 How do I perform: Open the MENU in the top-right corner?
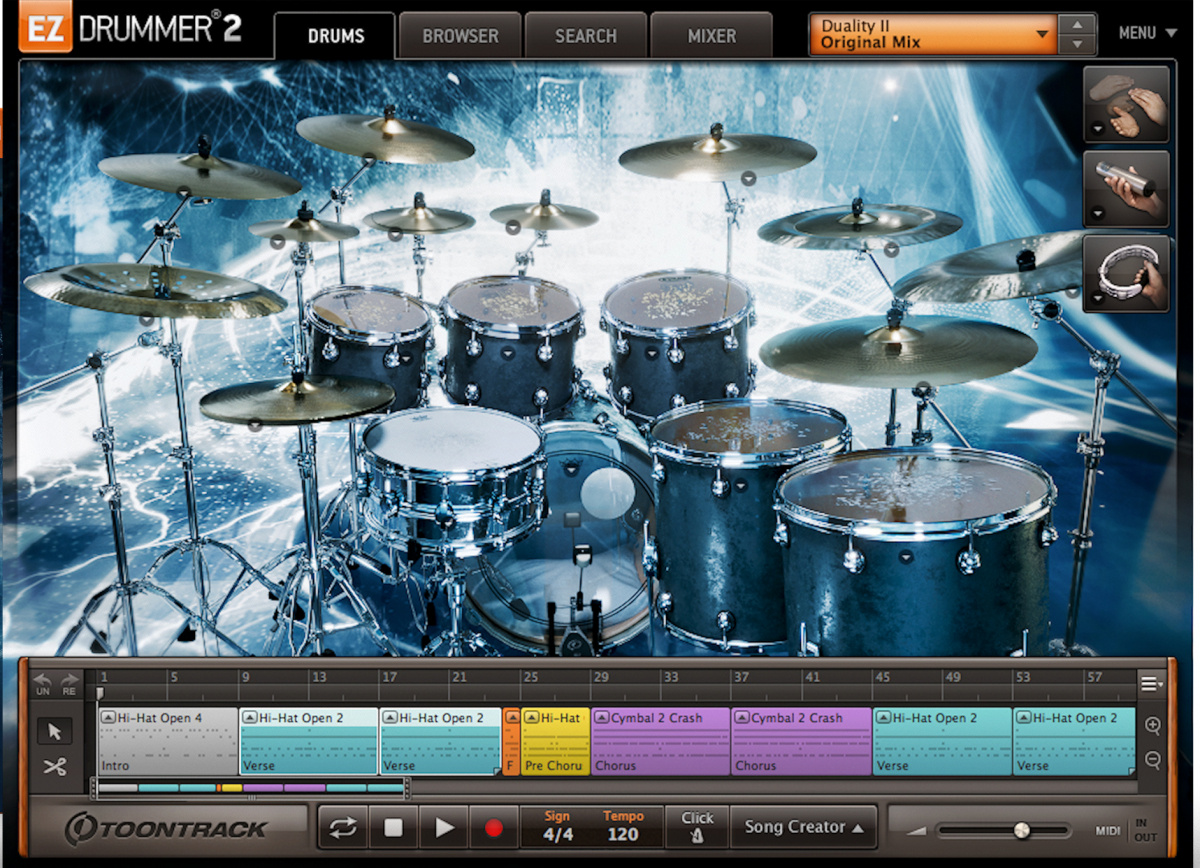click(1148, 33)
